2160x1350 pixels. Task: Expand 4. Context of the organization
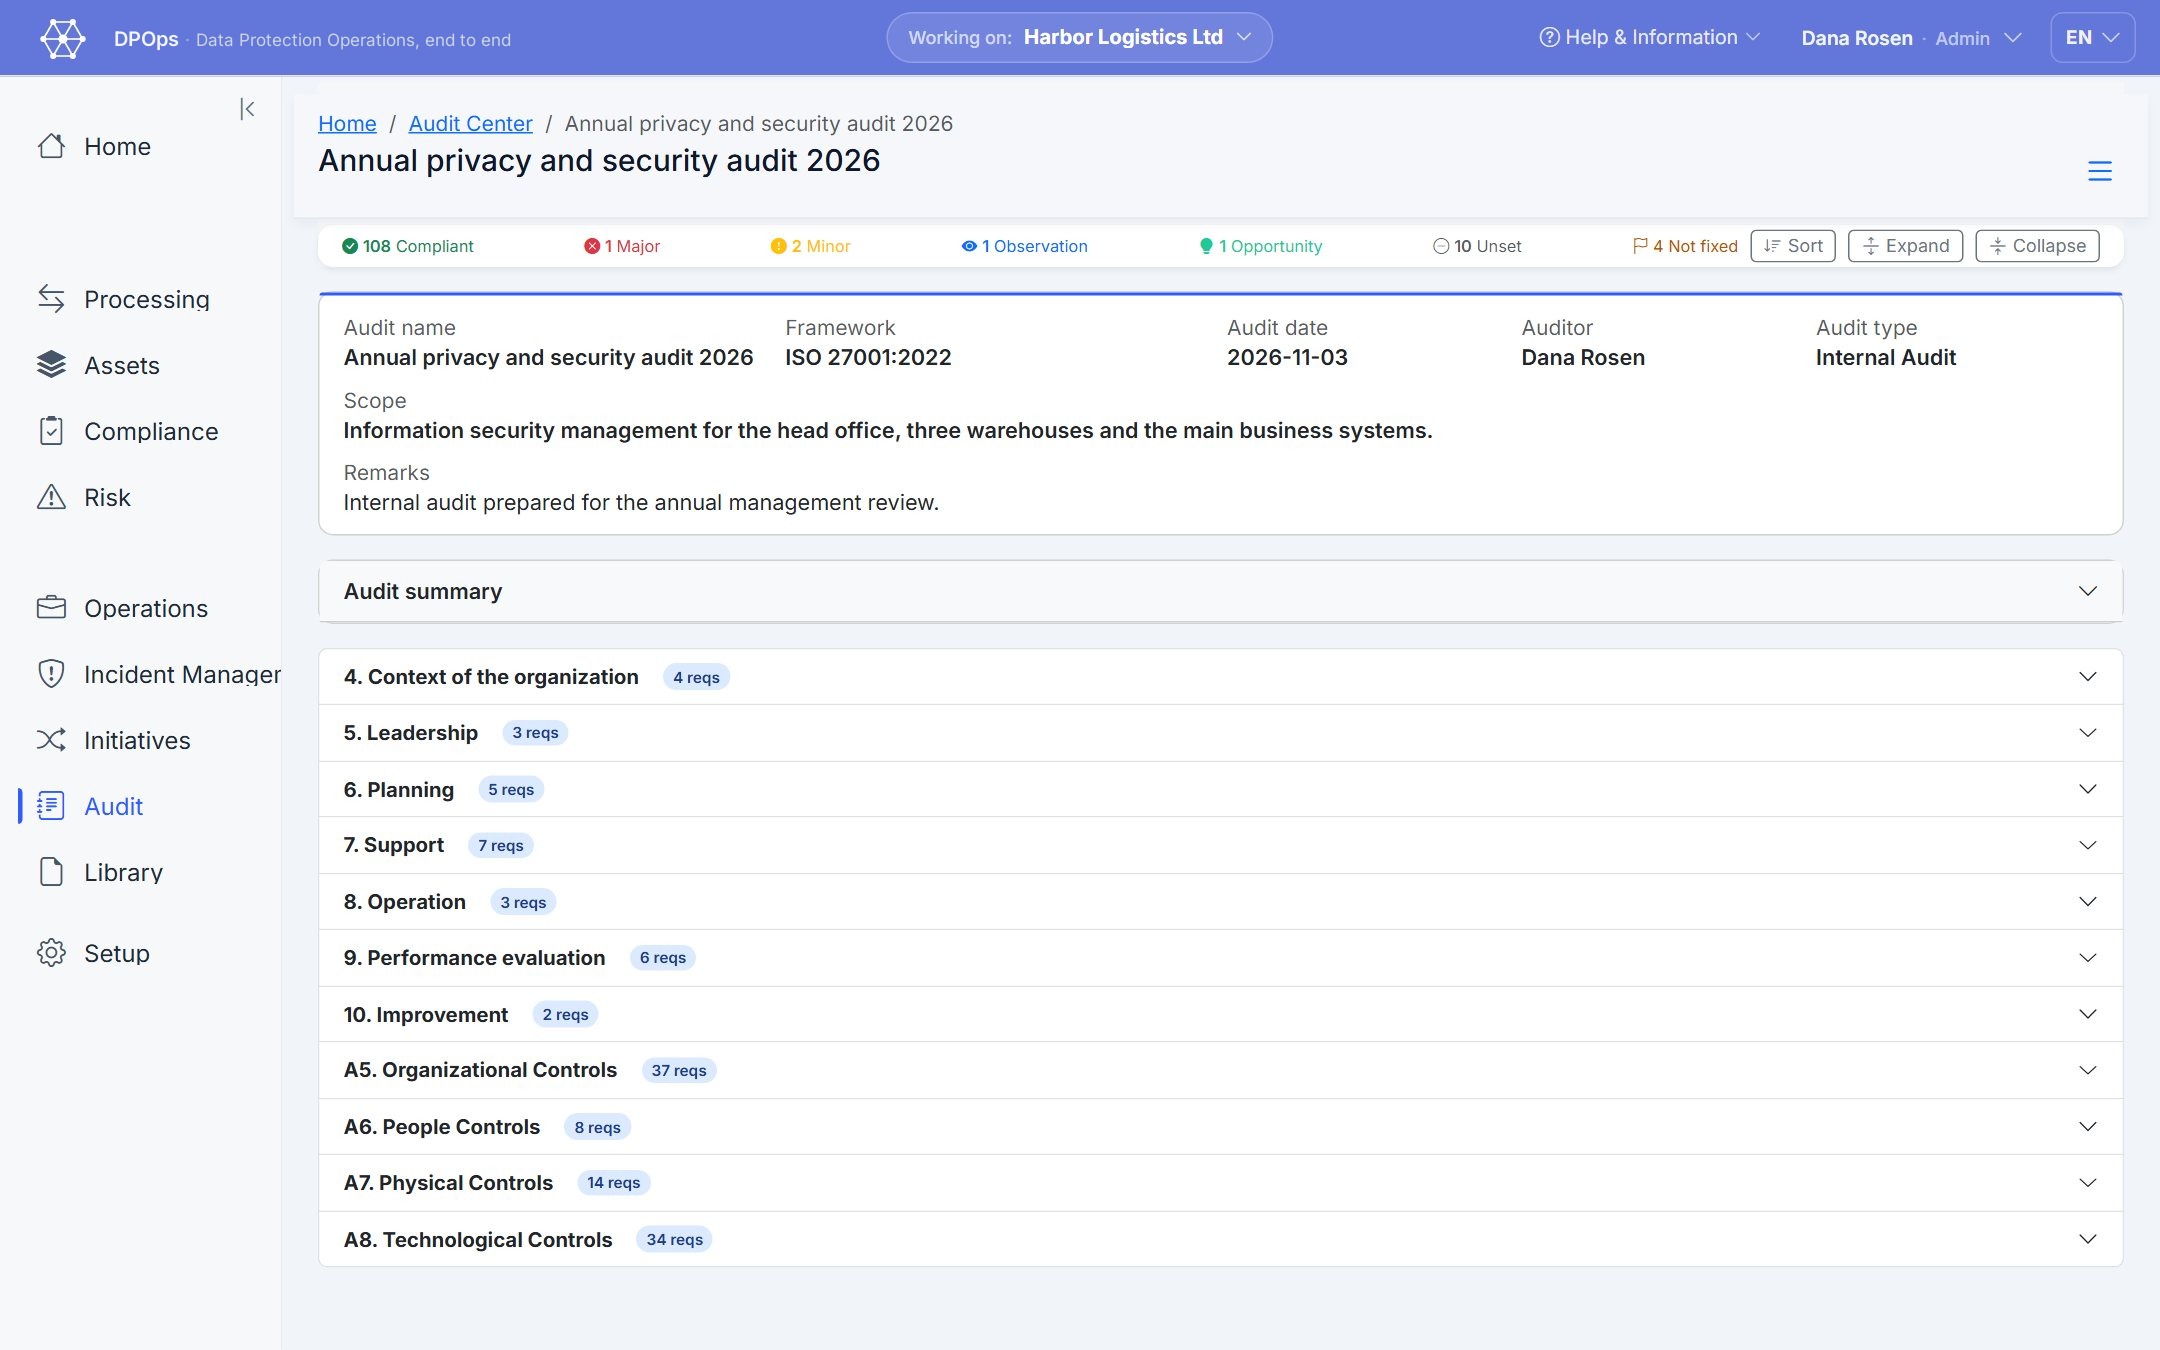[1220, 677]
